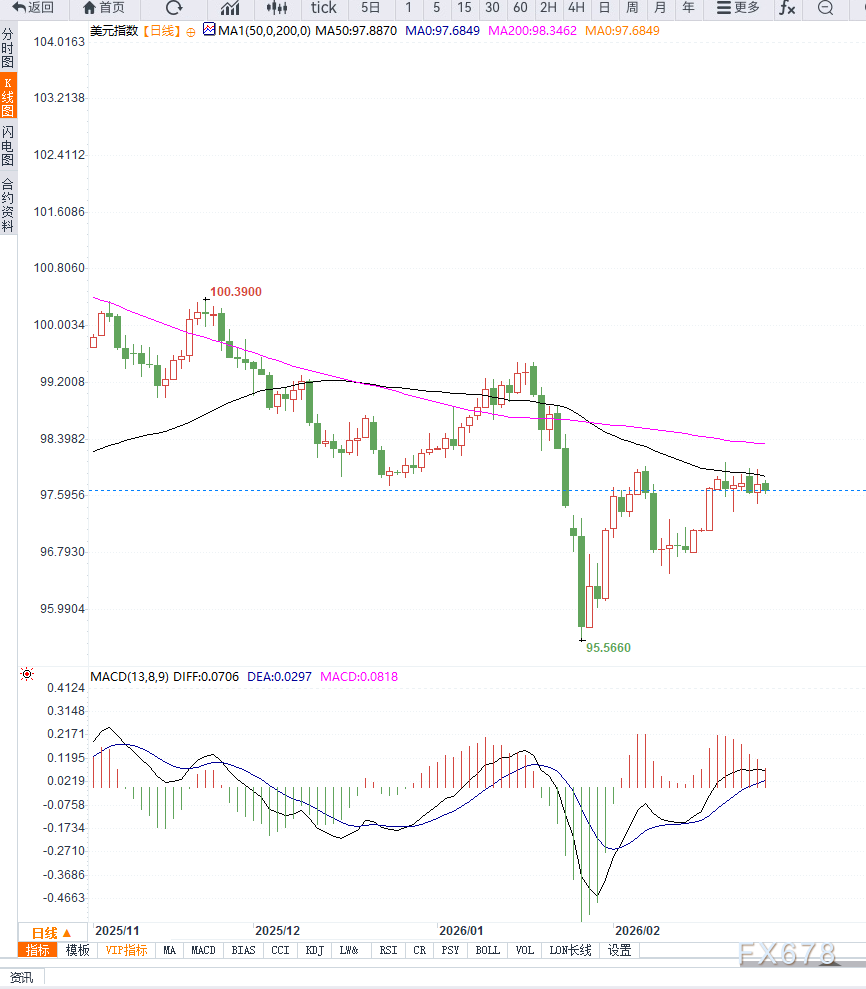Switch to the 模板 tab
The height and width of the screenshot is (989, 866).
point(77,950)
